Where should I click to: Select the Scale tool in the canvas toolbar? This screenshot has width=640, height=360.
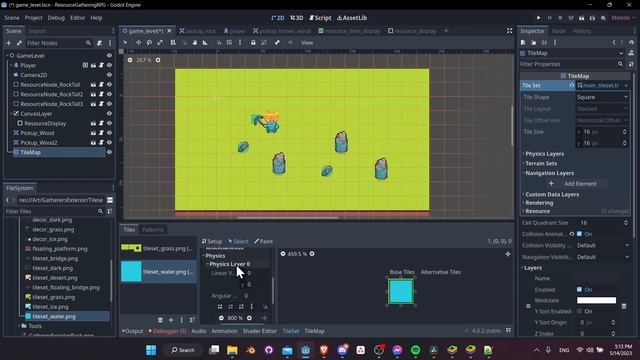(x=160, y=42)
